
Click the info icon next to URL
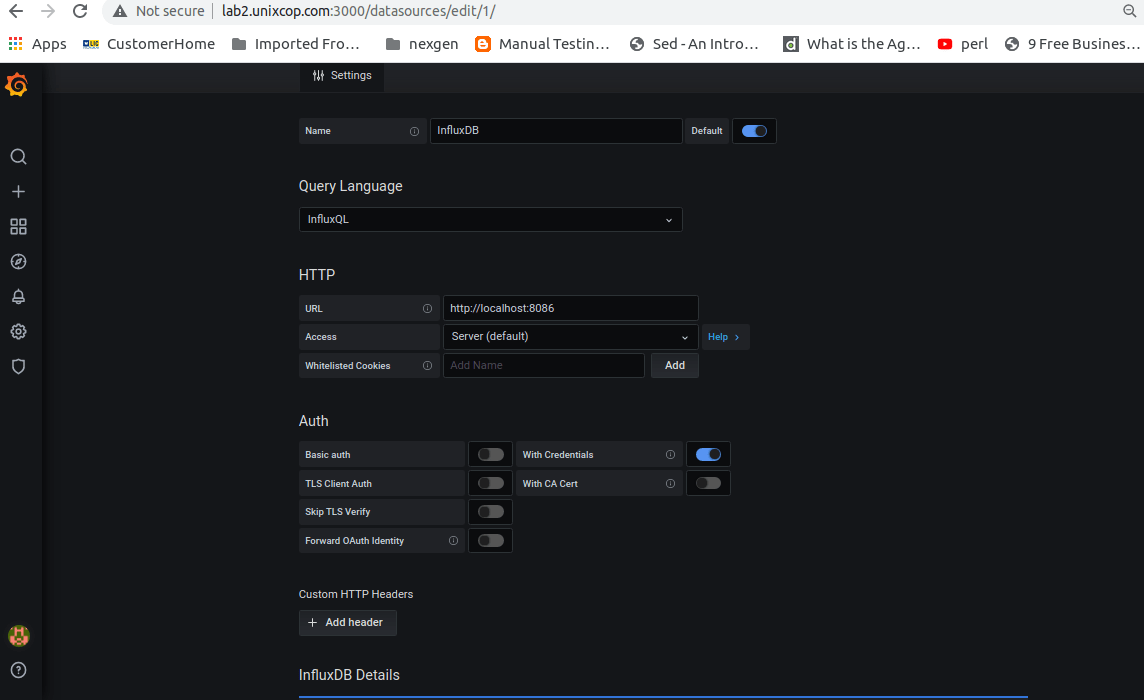428,309
